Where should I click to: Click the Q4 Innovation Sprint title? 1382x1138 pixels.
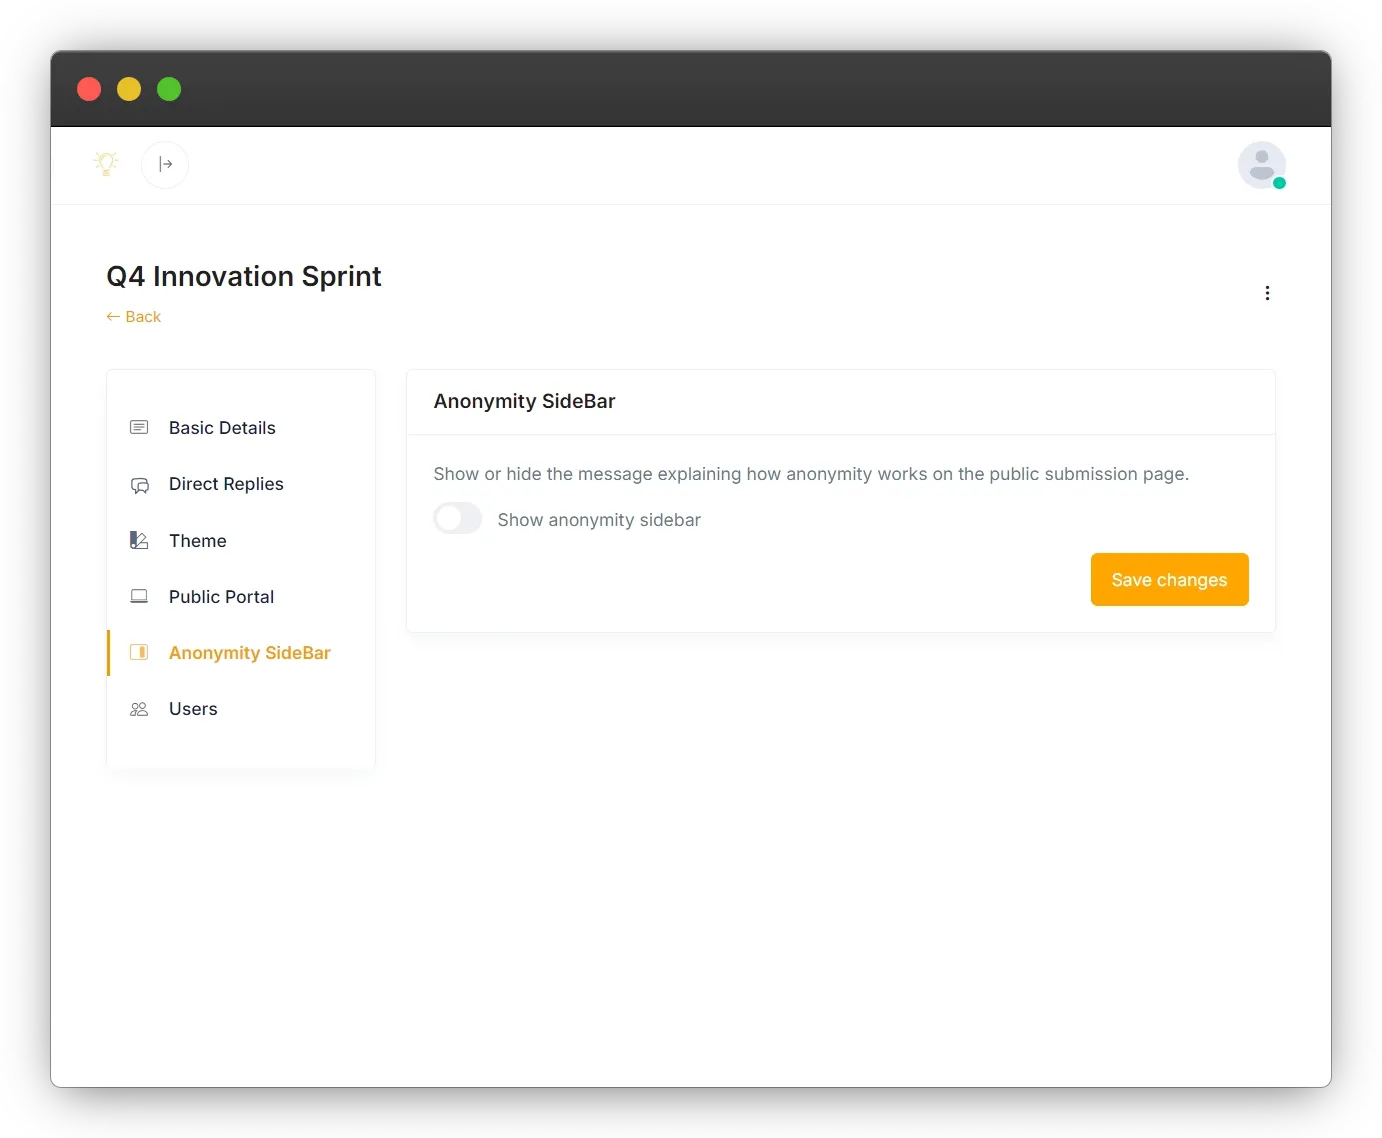pyautogui.click(x=244, y=276)
